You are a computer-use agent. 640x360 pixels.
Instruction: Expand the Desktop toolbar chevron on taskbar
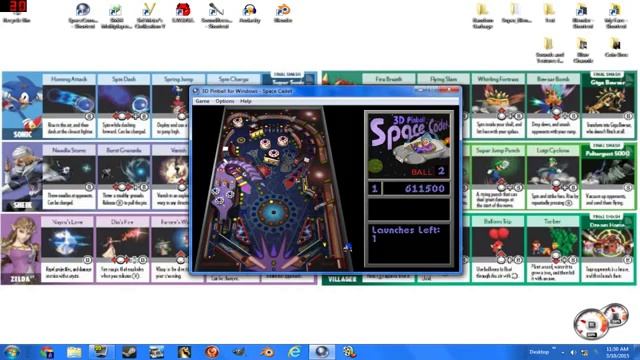pos(554,349)
